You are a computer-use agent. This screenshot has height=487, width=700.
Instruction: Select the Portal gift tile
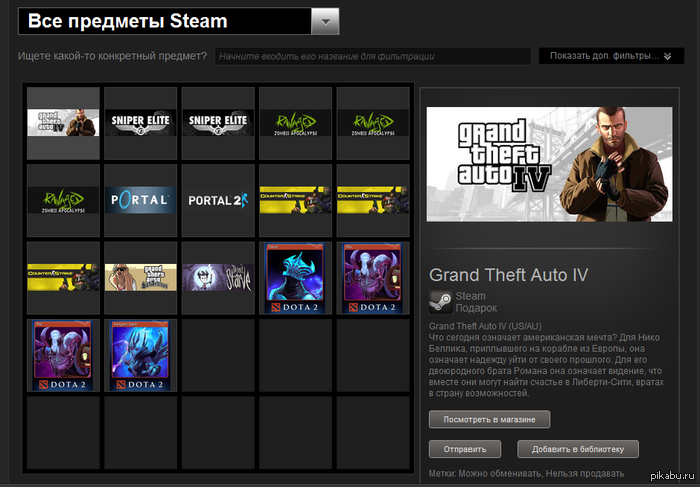[141, 200]
